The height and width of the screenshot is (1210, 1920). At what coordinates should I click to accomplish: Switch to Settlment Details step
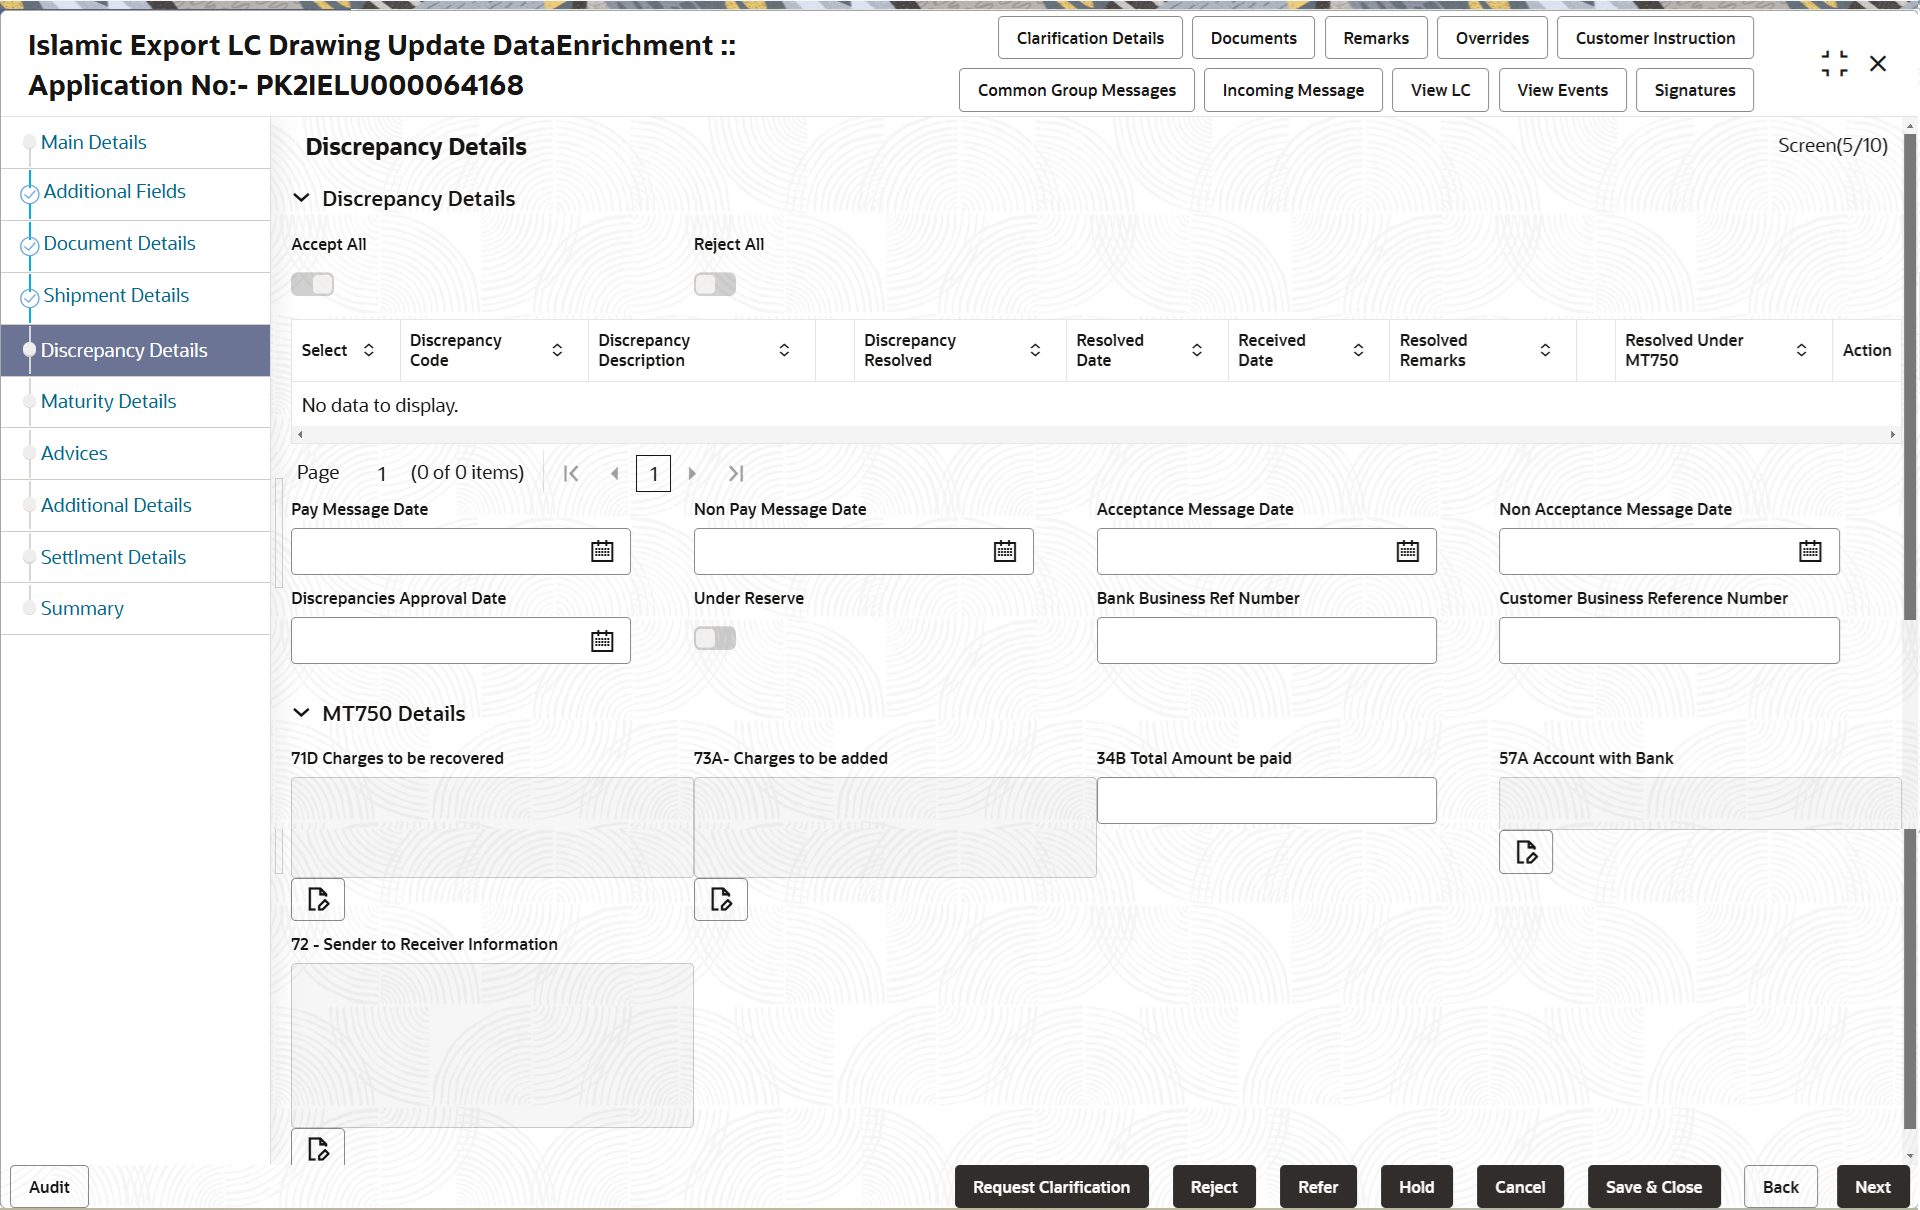point(113,557)
